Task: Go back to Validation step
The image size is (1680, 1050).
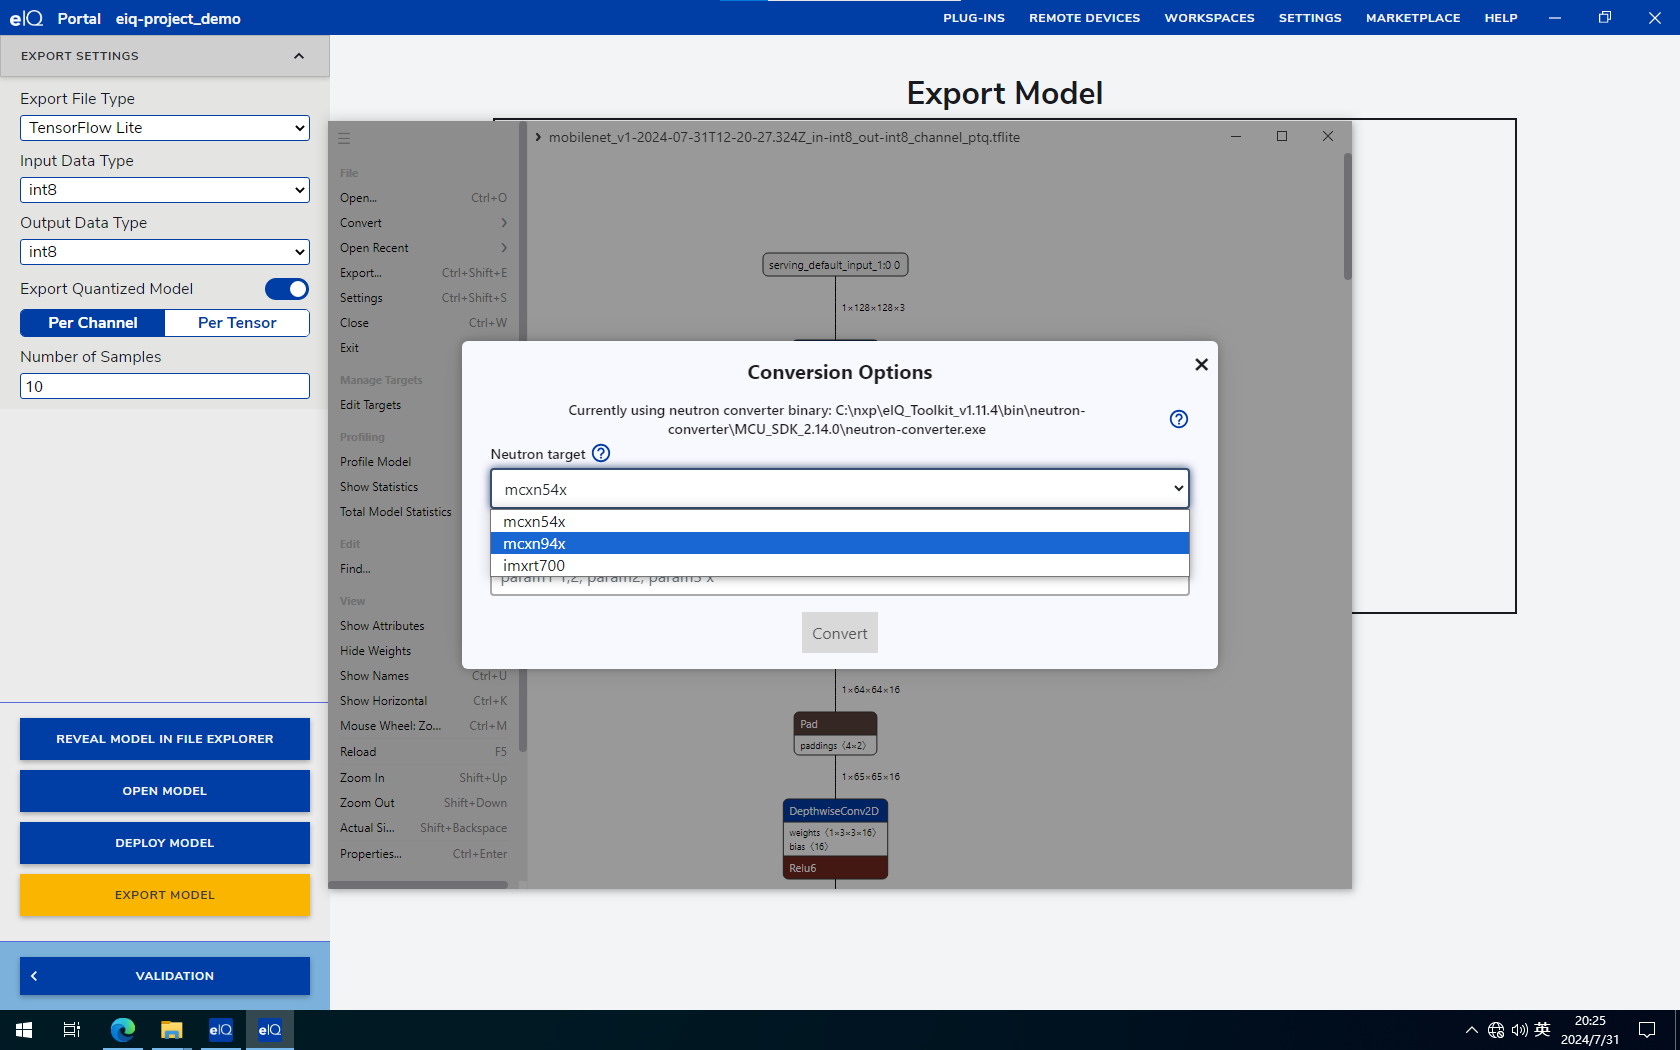Action: tap(165, 976)
